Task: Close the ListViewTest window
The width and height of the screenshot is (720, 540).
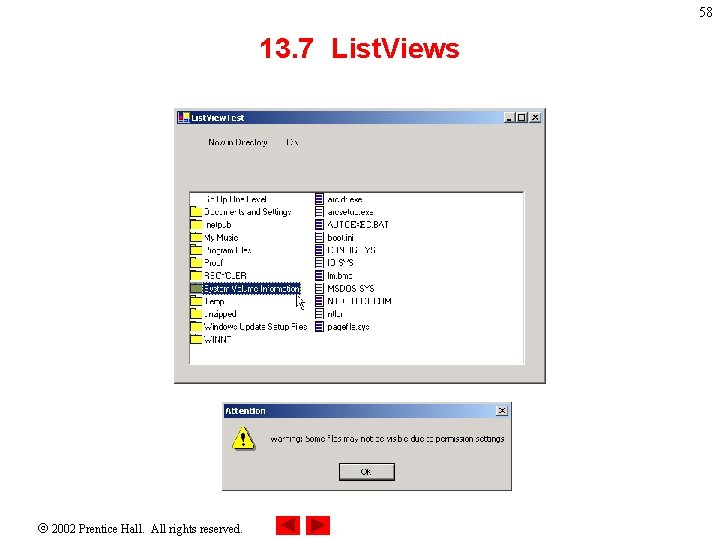Action: click(535, 118)
